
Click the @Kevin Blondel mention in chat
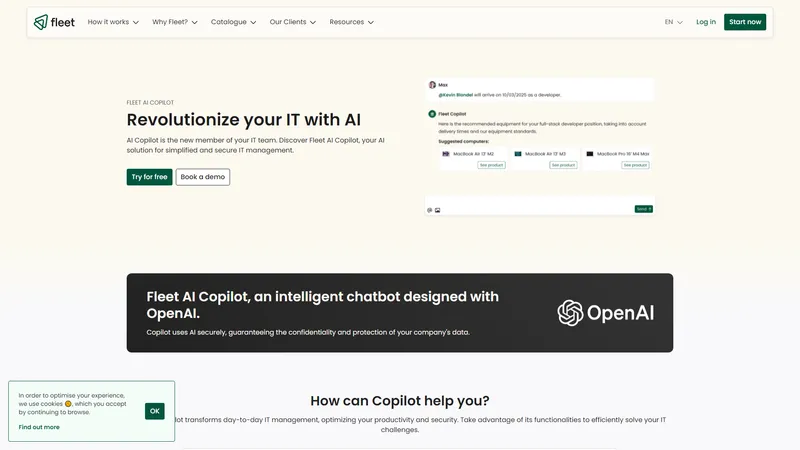456,95
